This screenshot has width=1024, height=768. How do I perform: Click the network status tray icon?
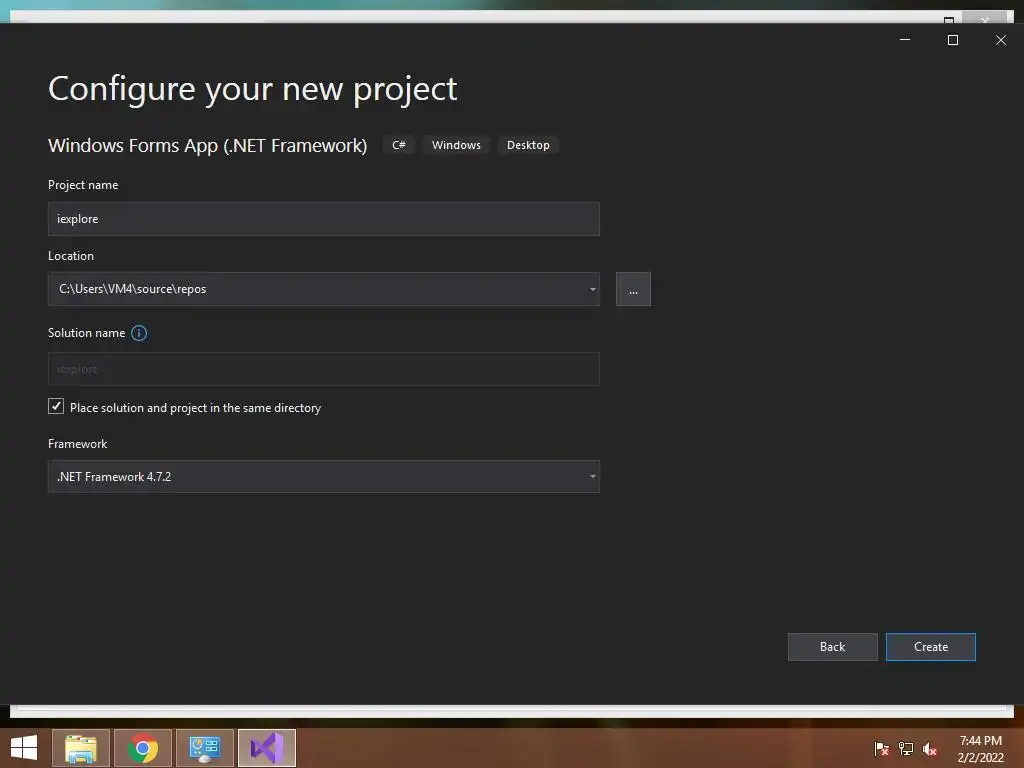906,748
